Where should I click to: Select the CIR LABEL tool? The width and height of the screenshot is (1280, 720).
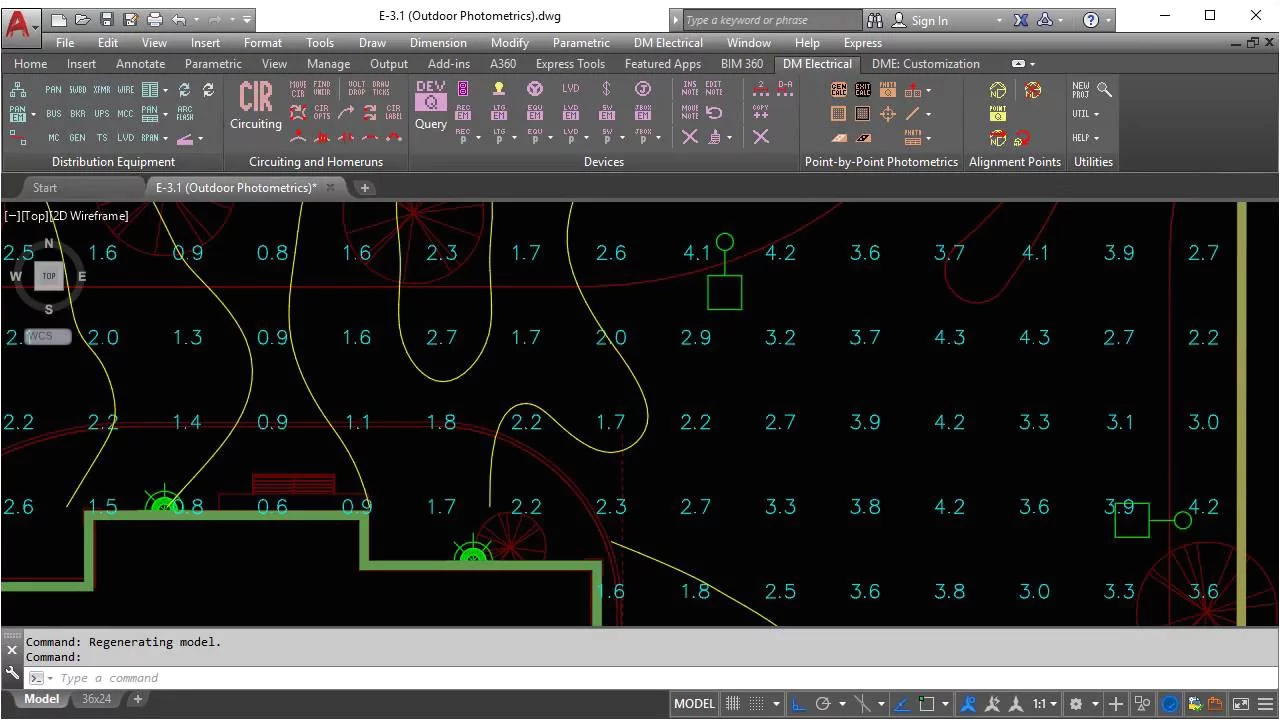394,113
